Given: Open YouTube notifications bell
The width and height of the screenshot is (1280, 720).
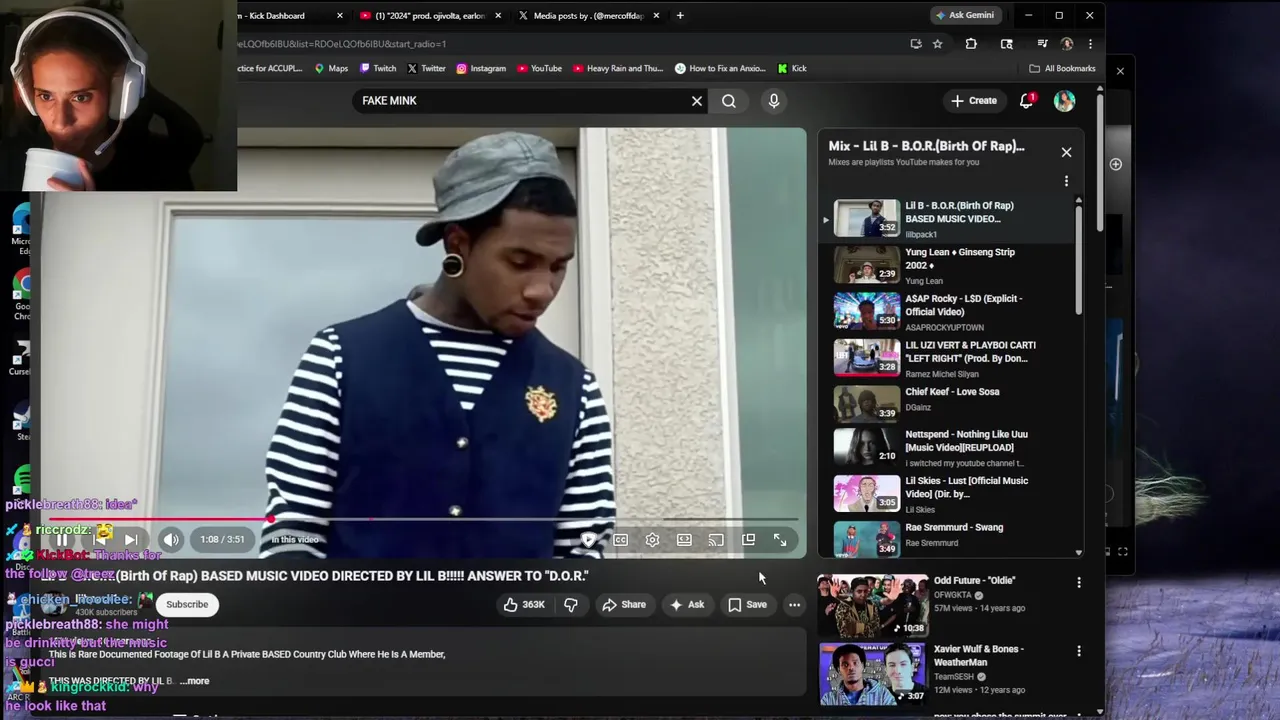Looking at the screenshot, I should (1026, 101).
